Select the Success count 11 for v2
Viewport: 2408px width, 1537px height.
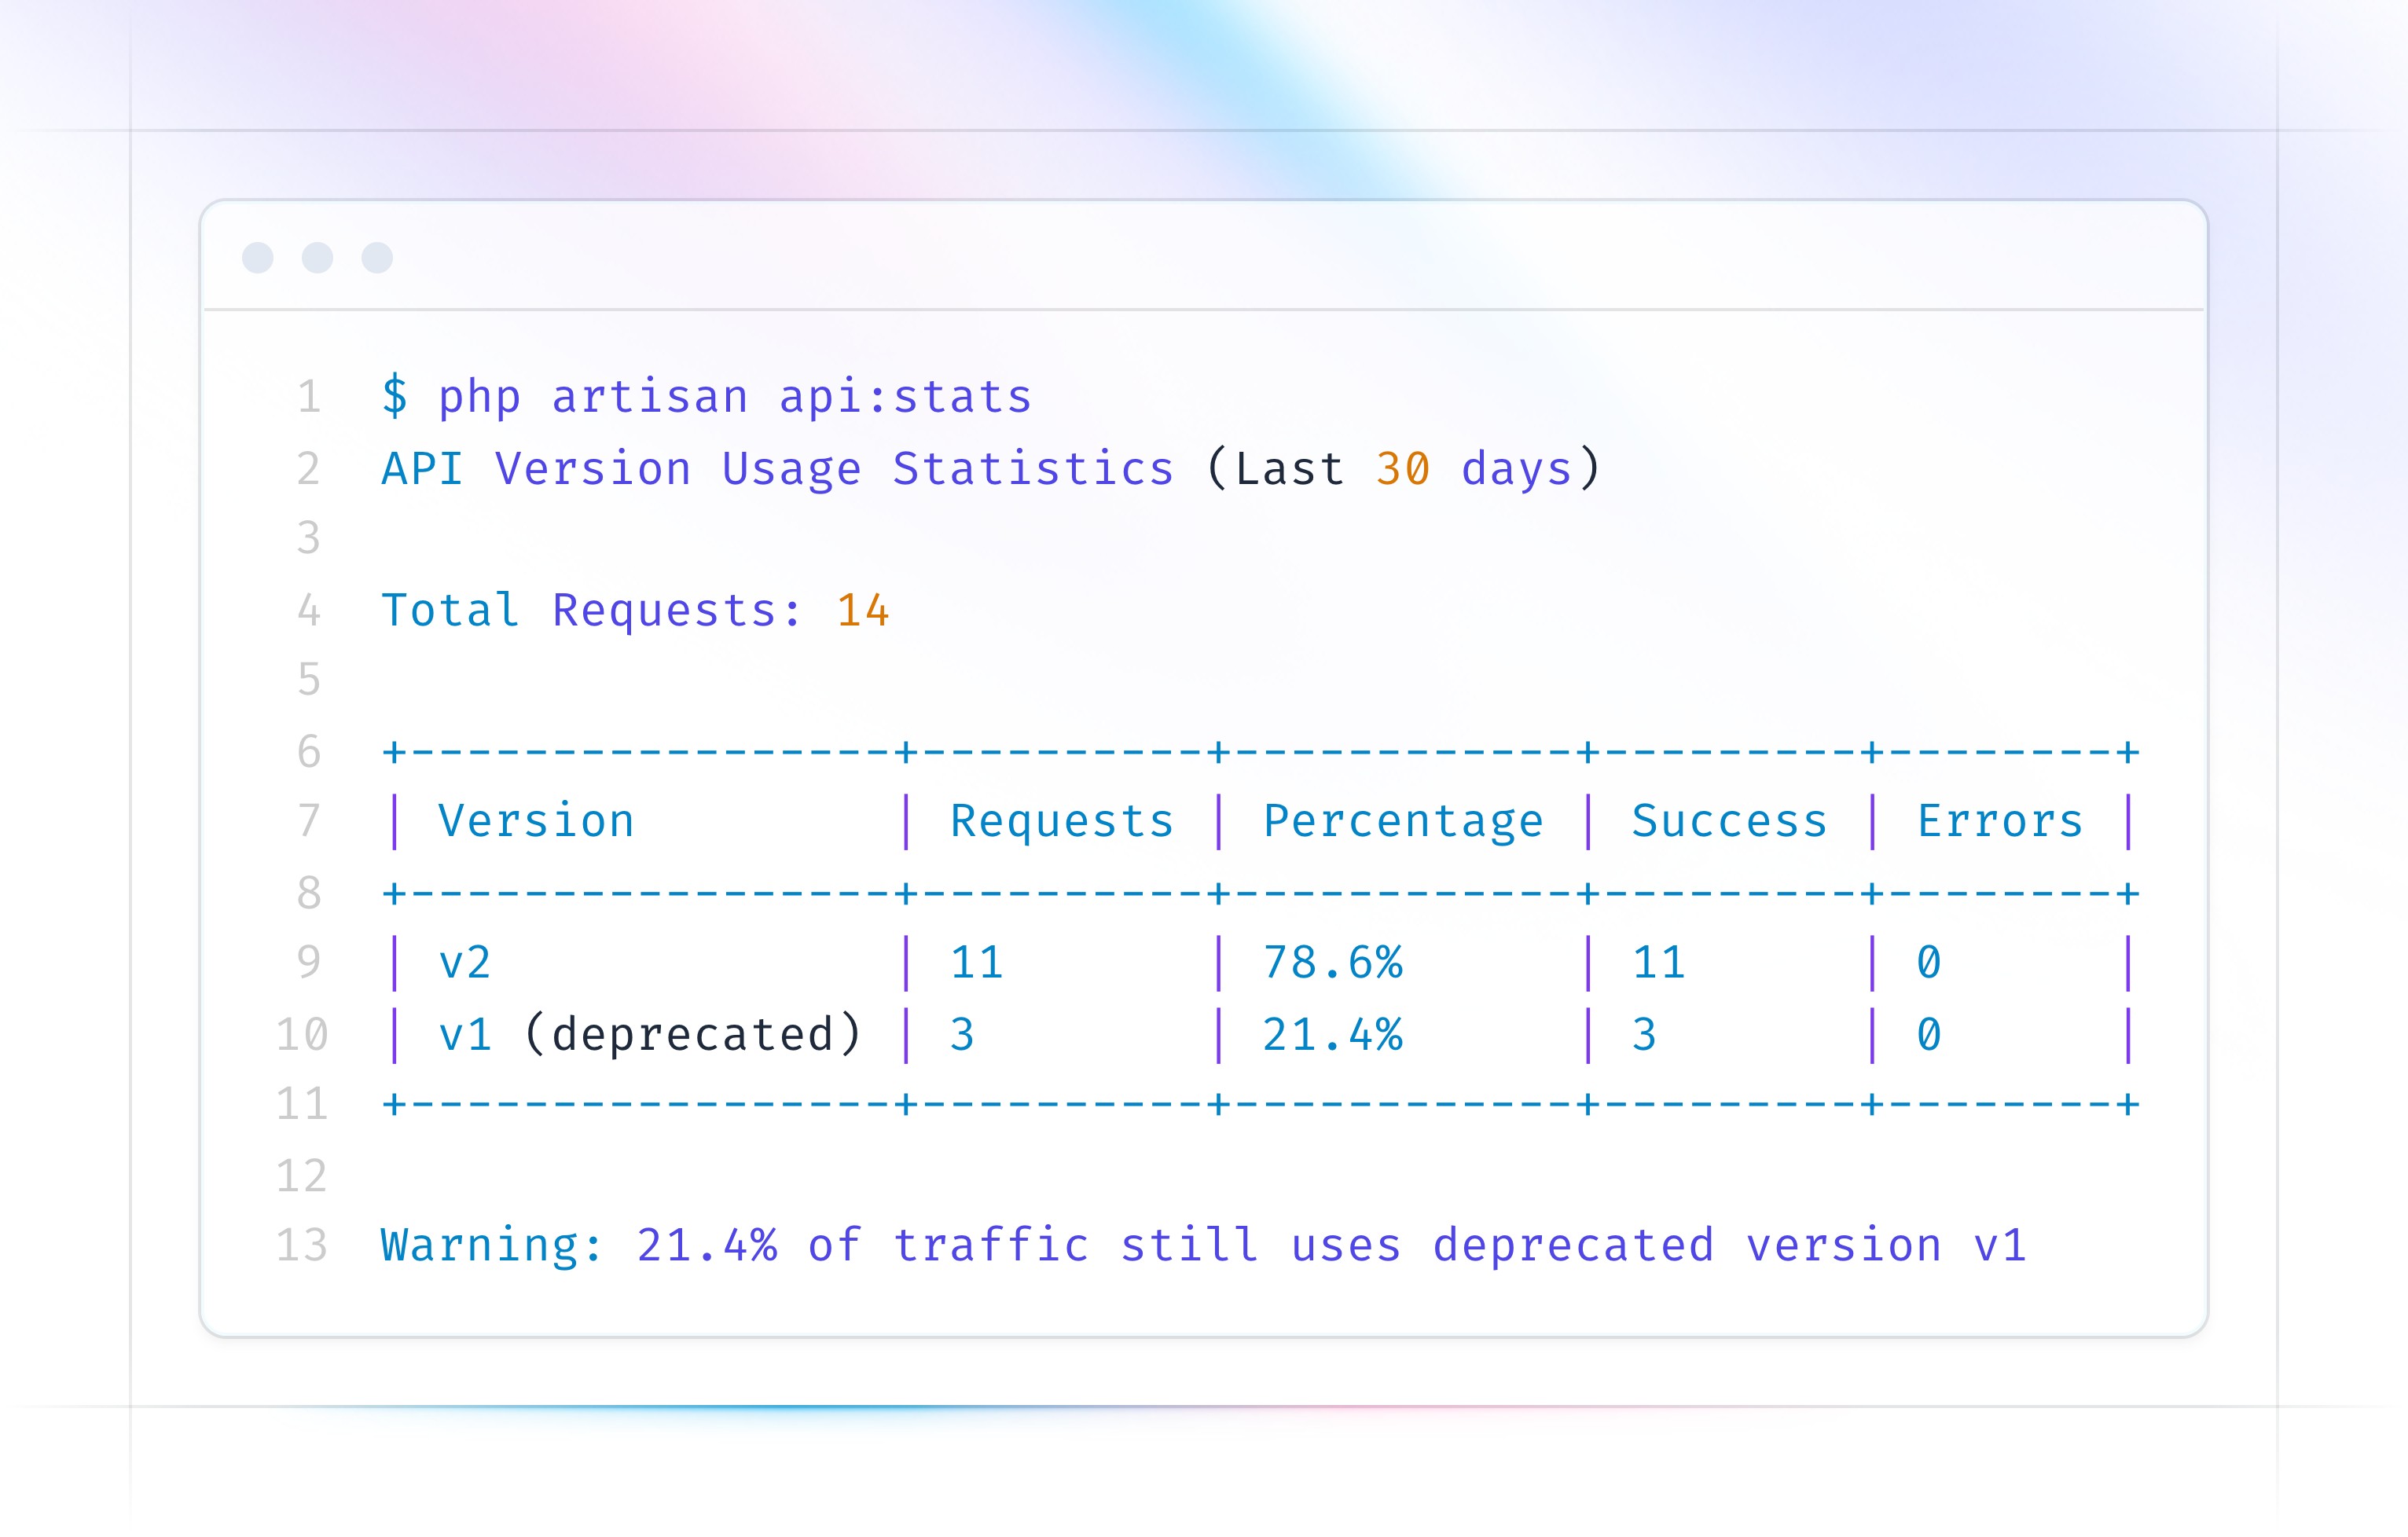[1660, 963]
